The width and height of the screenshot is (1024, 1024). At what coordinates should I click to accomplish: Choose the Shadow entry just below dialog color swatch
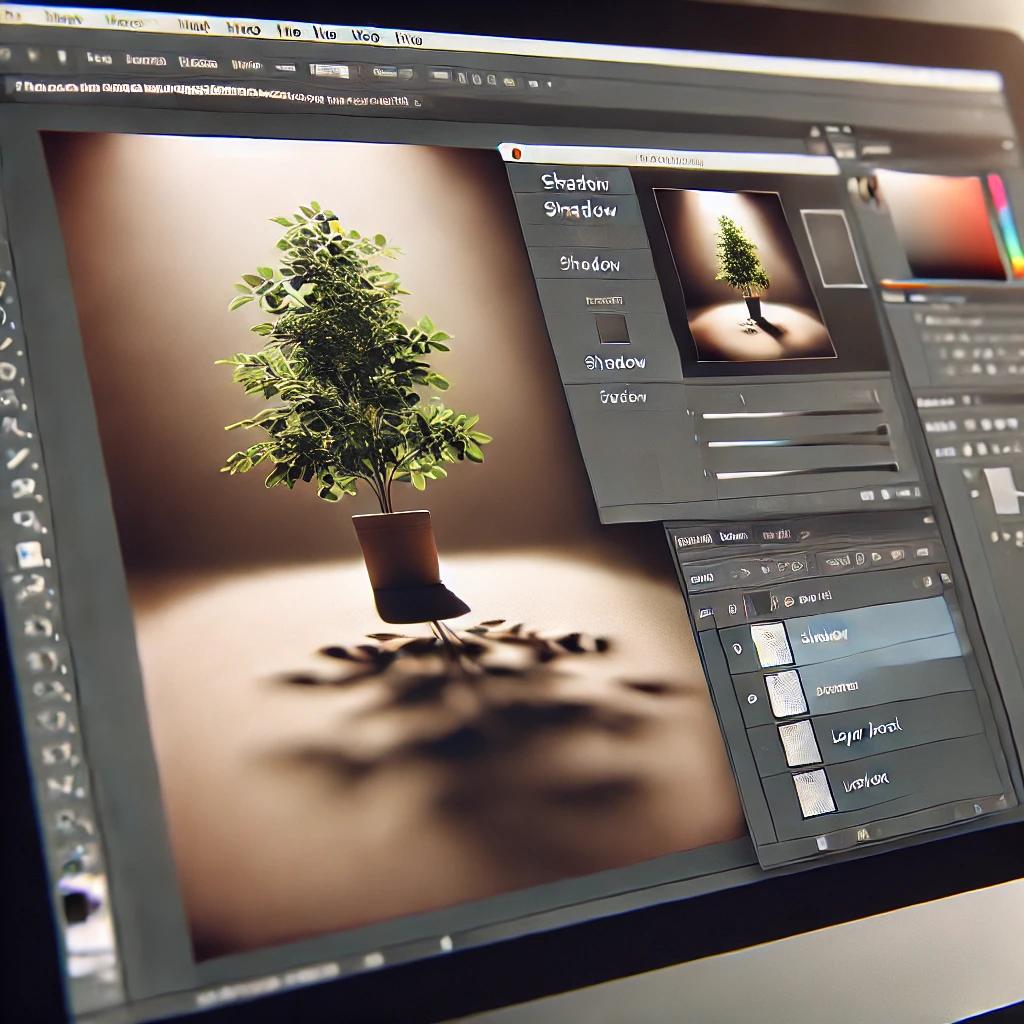(x=615, y=362)
